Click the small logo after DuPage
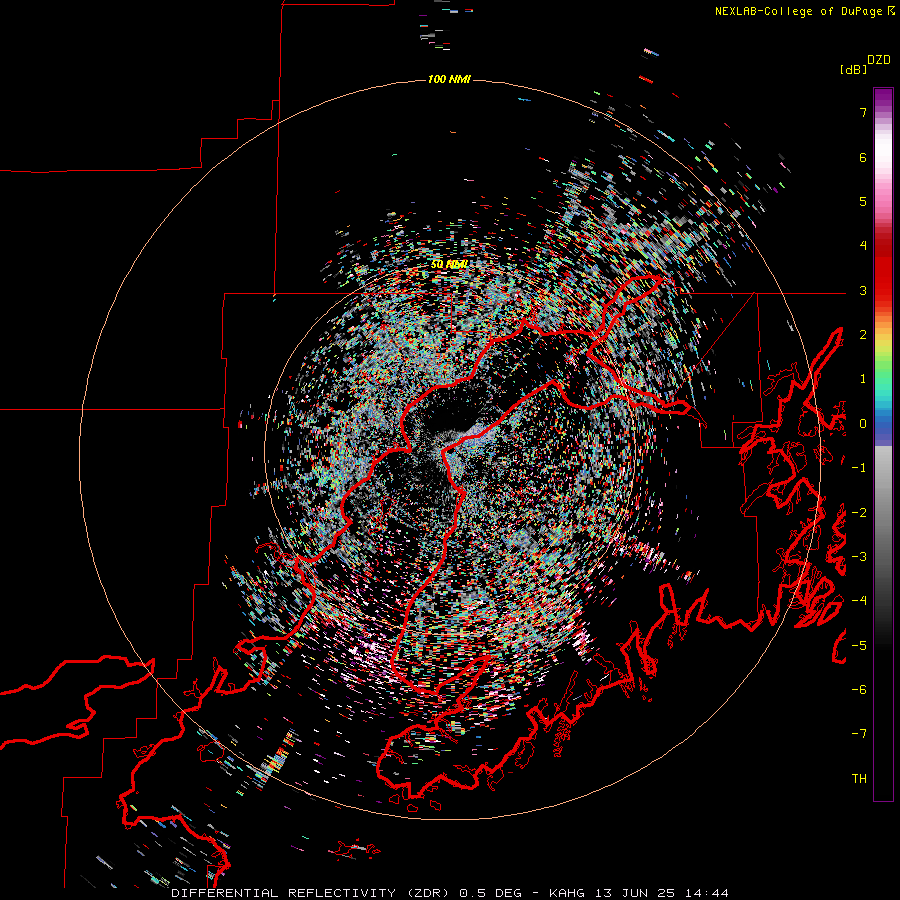The image size is (900, 900). click(890, 10)
